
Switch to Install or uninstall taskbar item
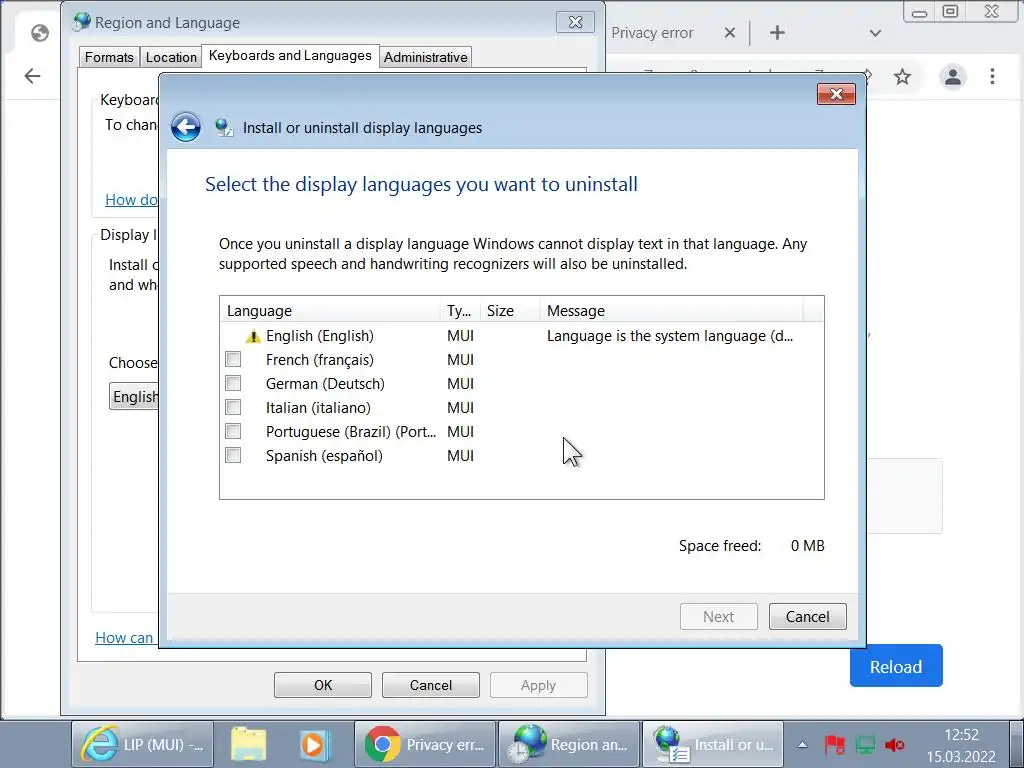713,744
